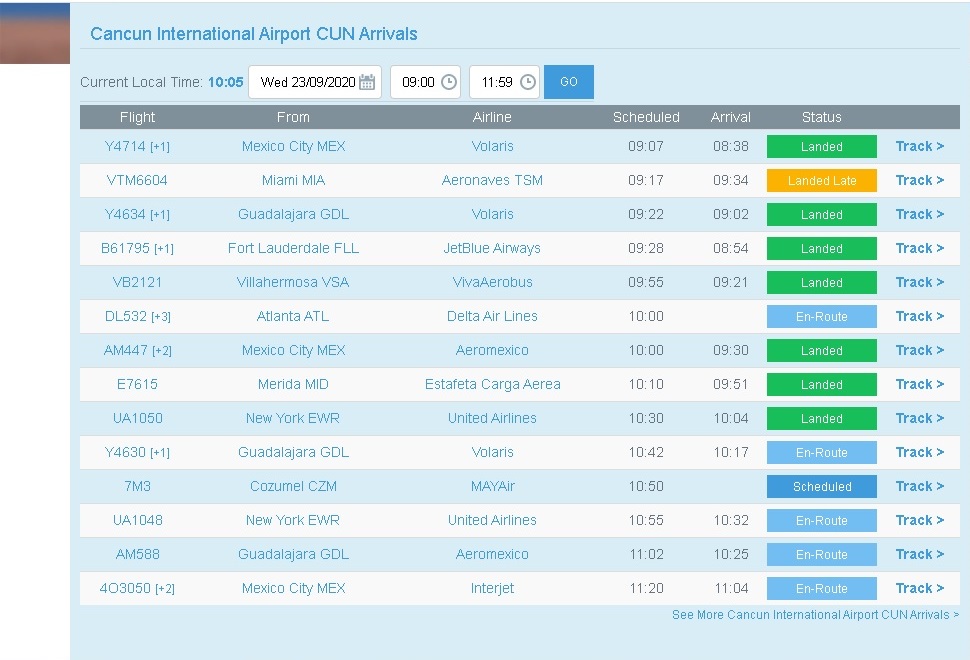The image size is (970, 660).
Task: Open flight number E7615 link
Action: tap(137, 384)
